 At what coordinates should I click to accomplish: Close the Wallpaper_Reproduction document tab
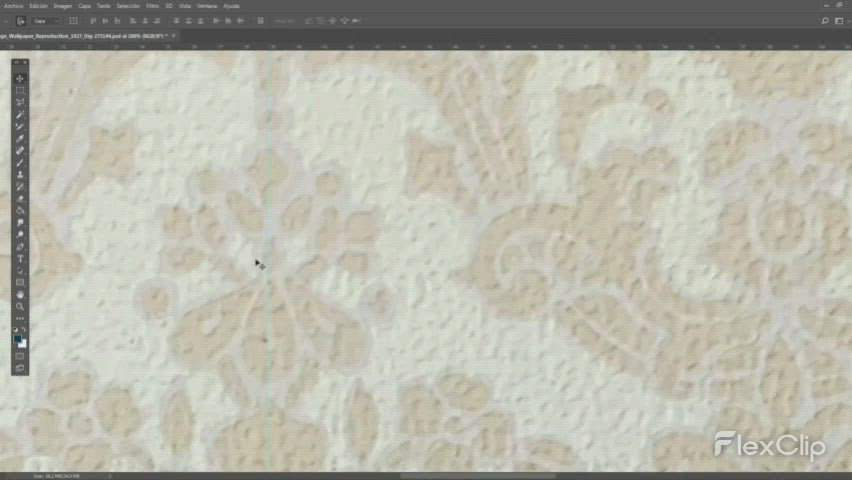175,35
